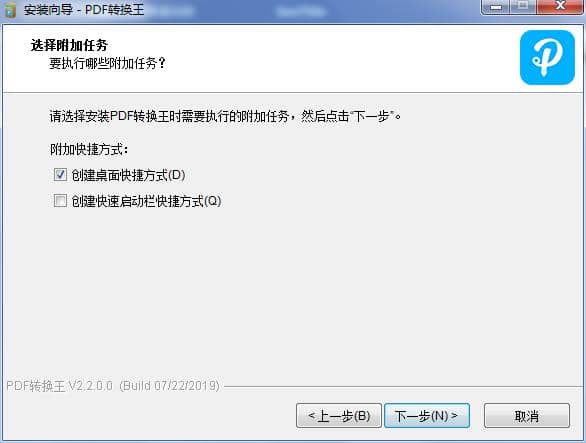Click the PDF转换王 V2.2.0.0 build version text

(x=113, y=386)
